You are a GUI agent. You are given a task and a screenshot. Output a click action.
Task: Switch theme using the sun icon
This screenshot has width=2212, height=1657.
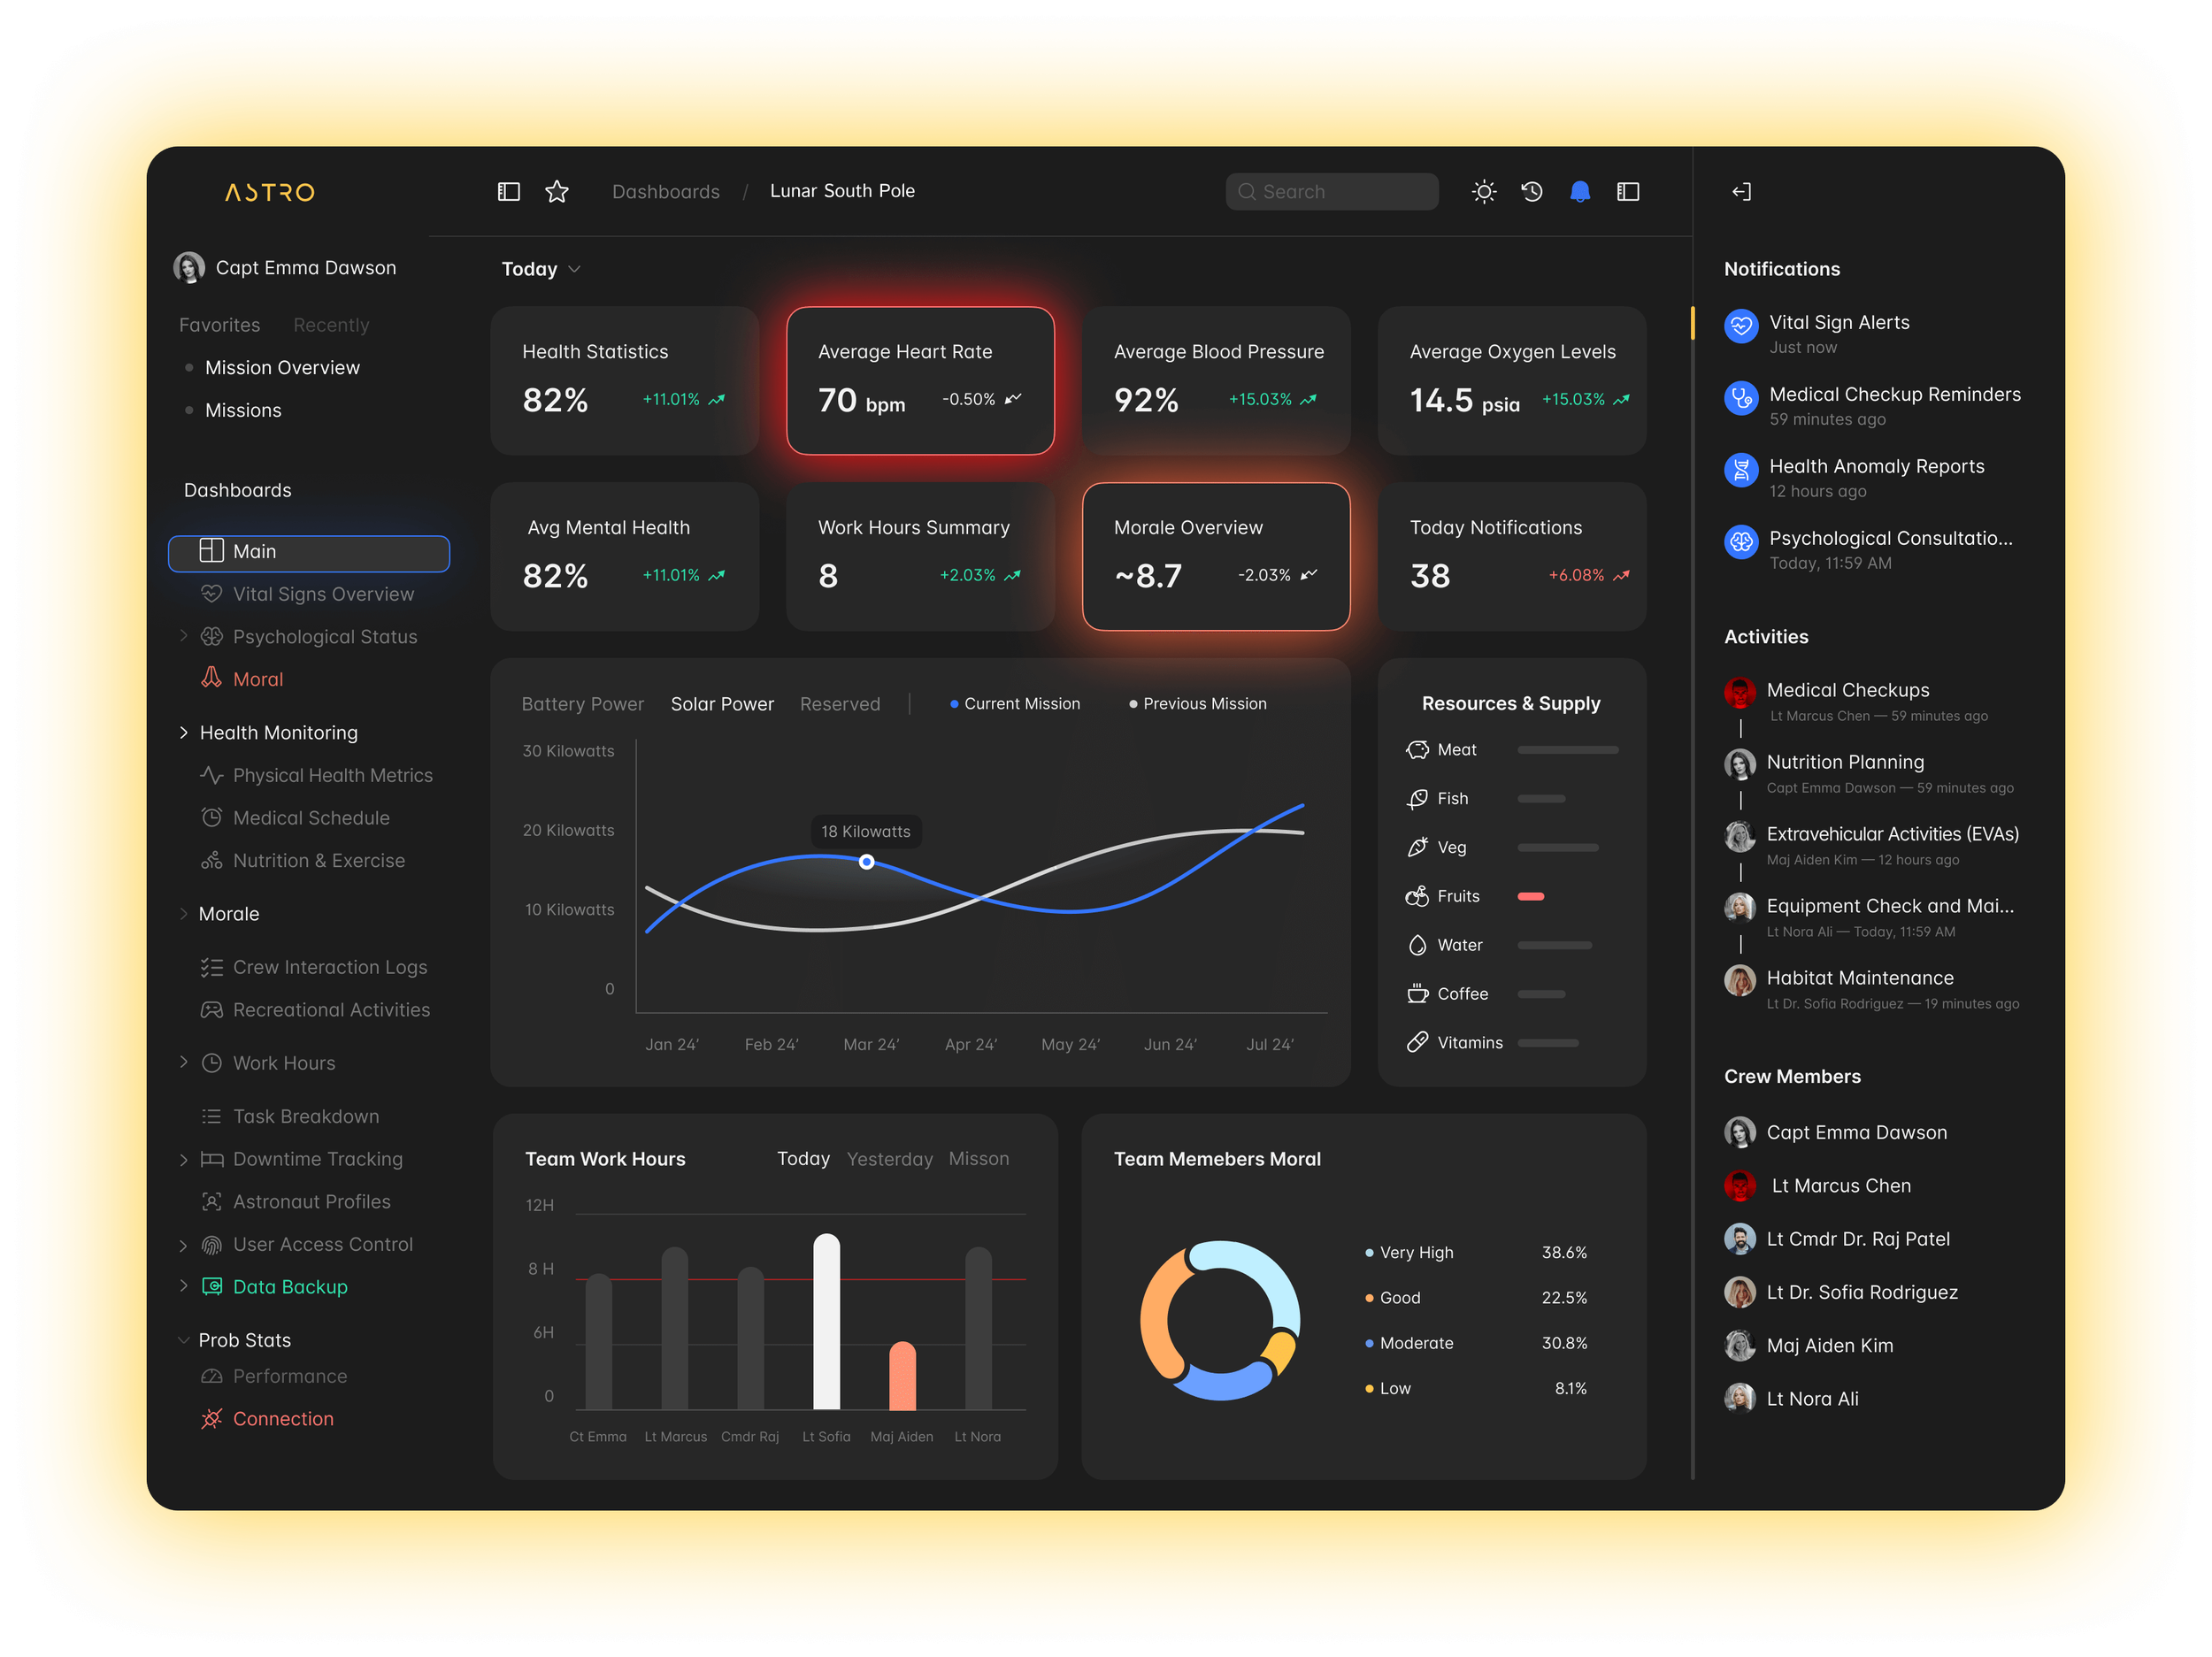pos(1484,191)
